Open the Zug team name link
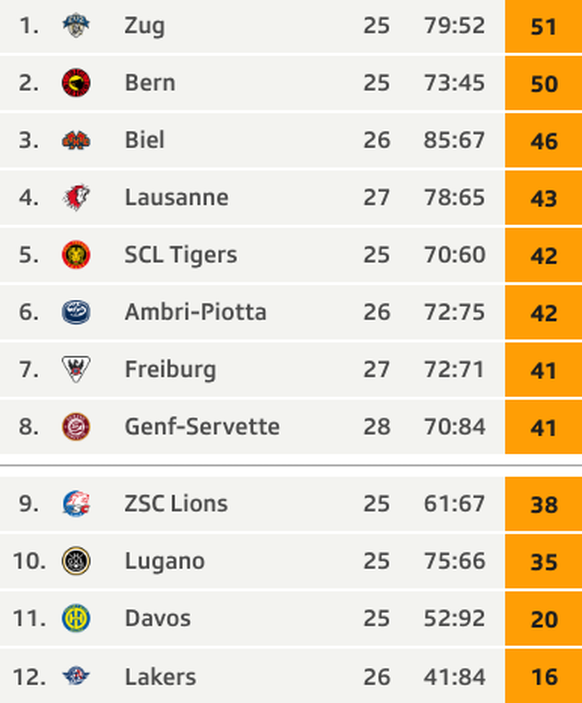Image resolution: width=582 pixels, height=703 pixels. (144, 26)
